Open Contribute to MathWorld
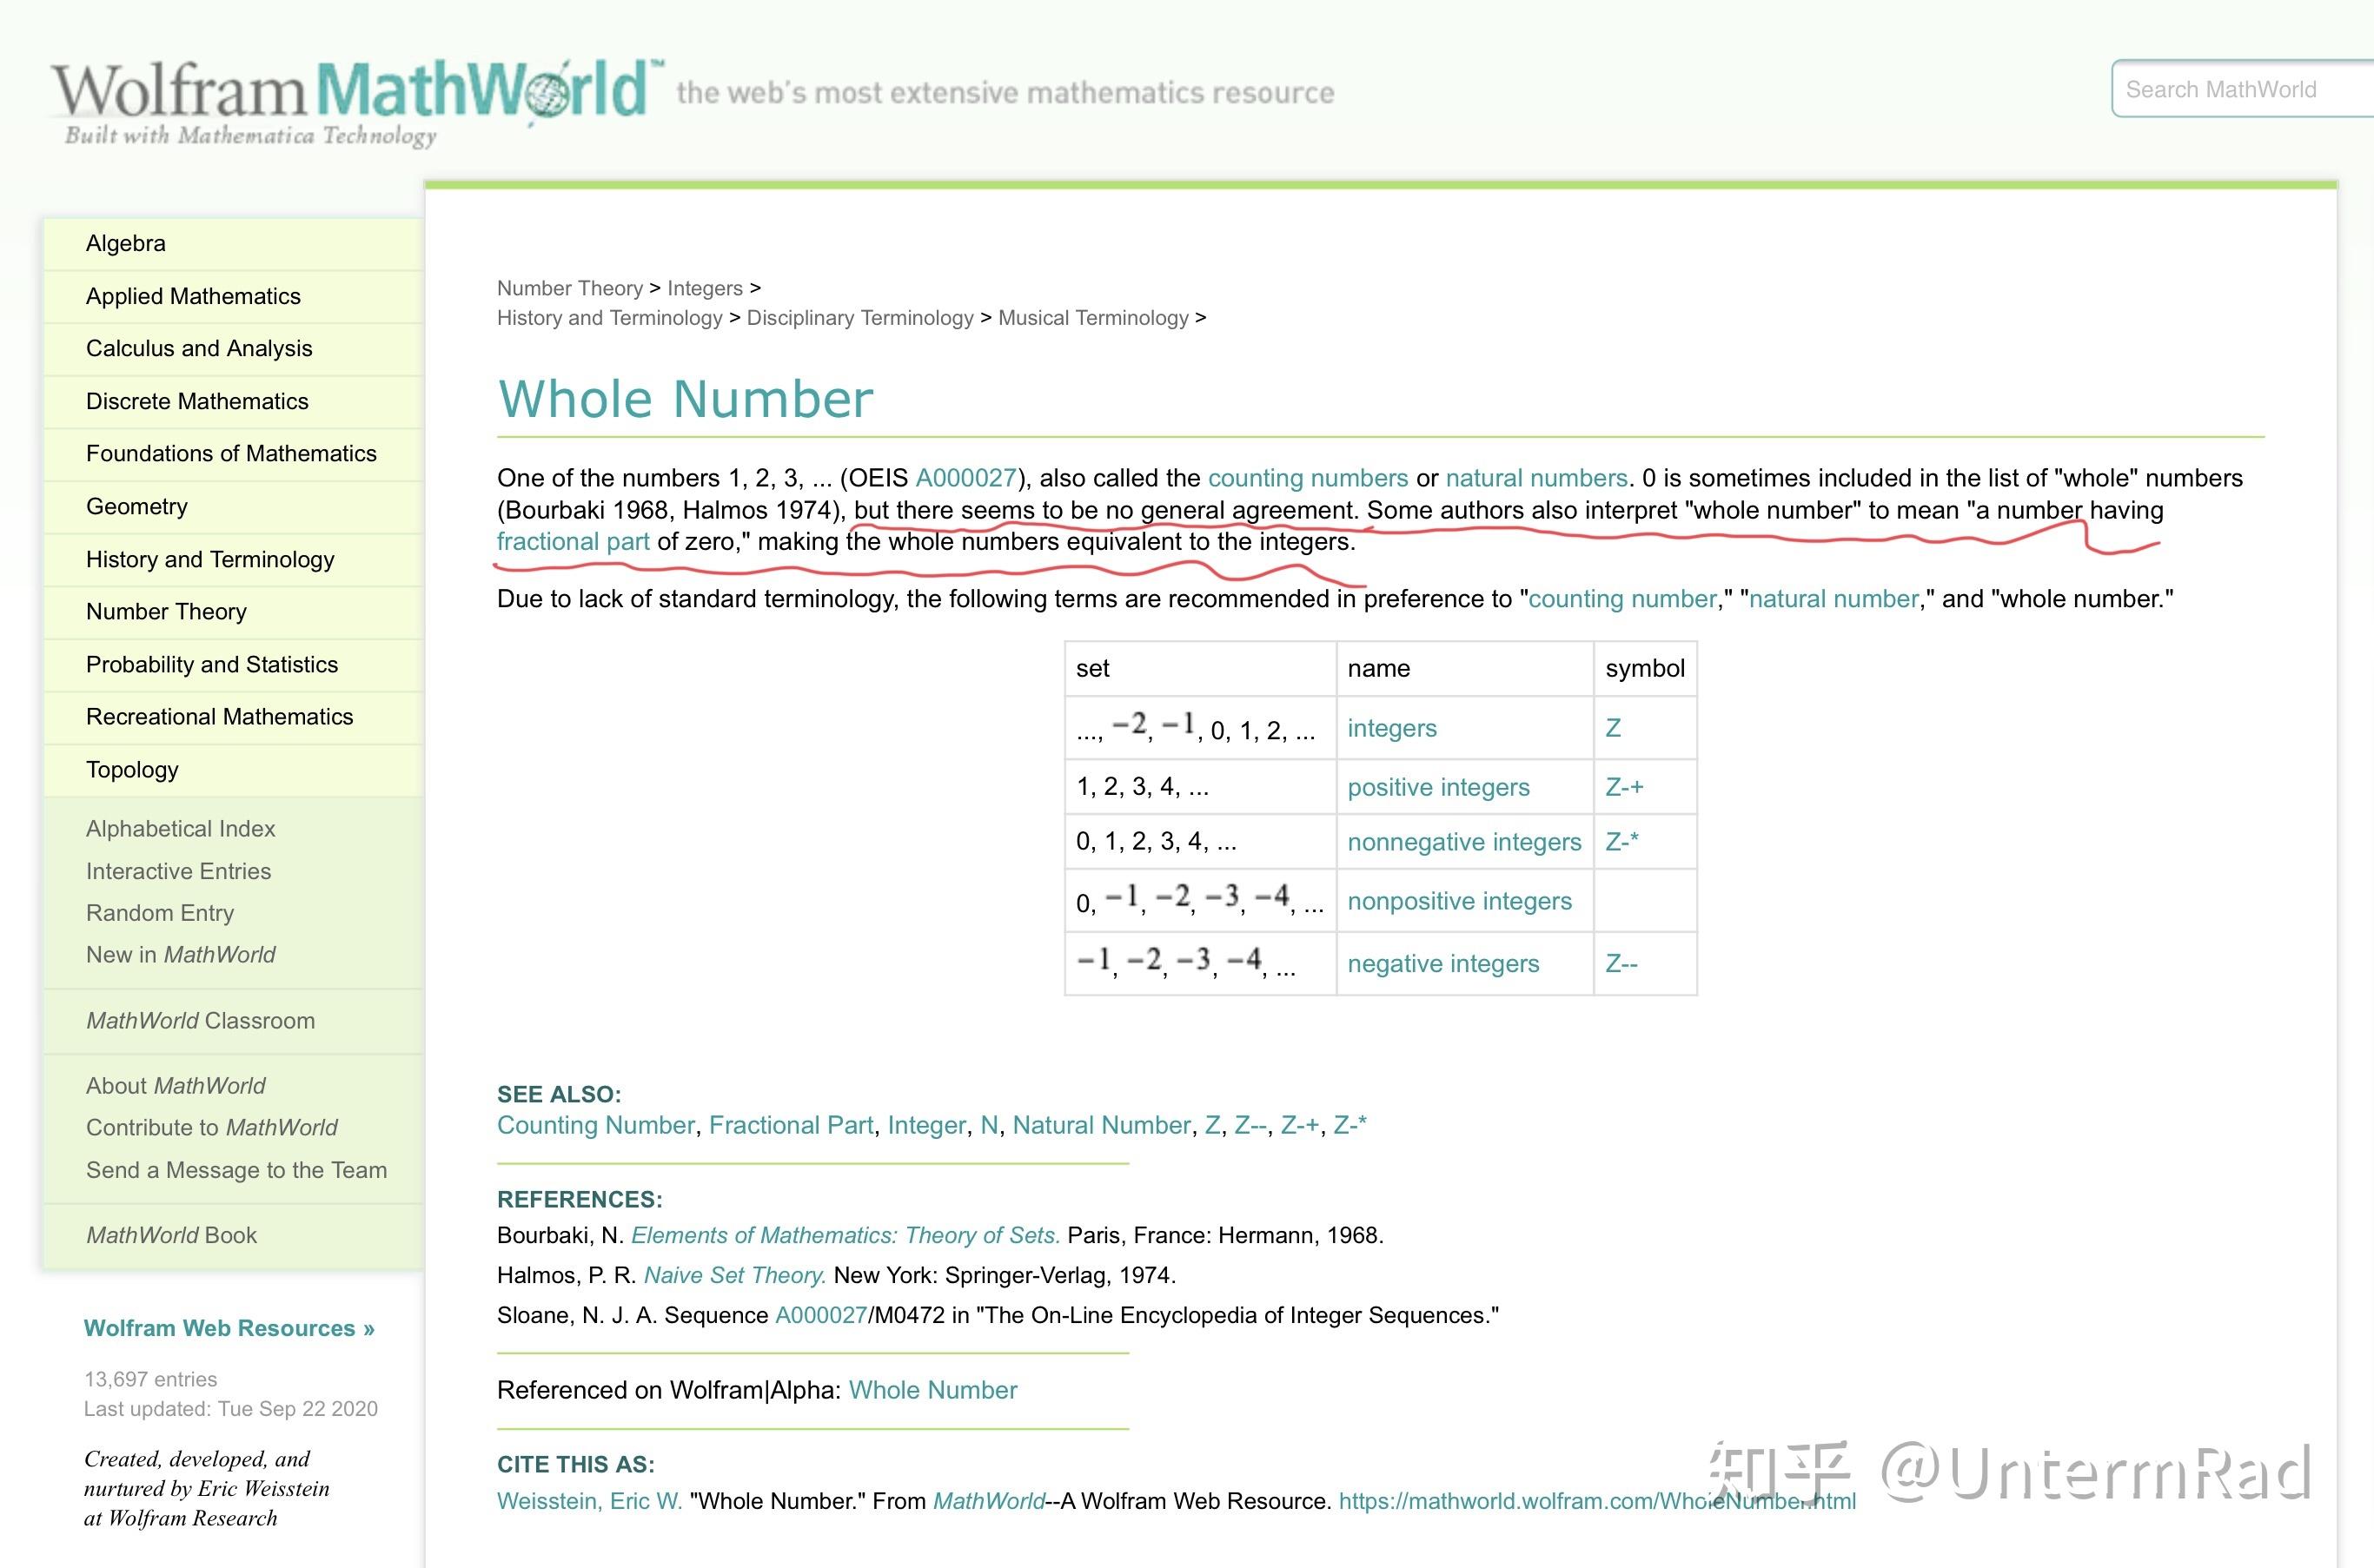 pyautogui.click(x=211, y=1128)
